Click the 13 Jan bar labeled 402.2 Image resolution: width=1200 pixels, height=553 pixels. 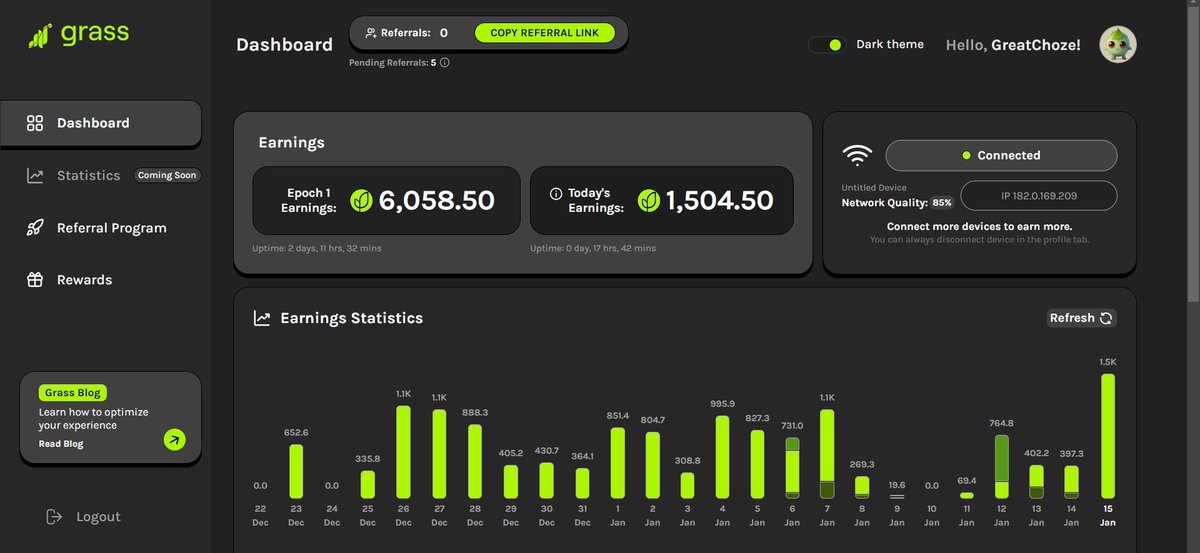pyautogui.click(x=1037, y=482)
